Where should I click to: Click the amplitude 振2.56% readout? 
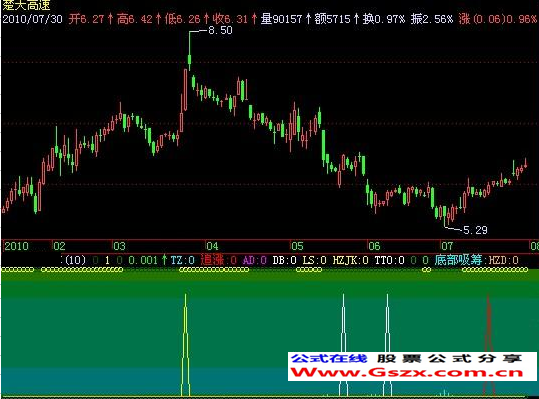click(x=431, y=19)
